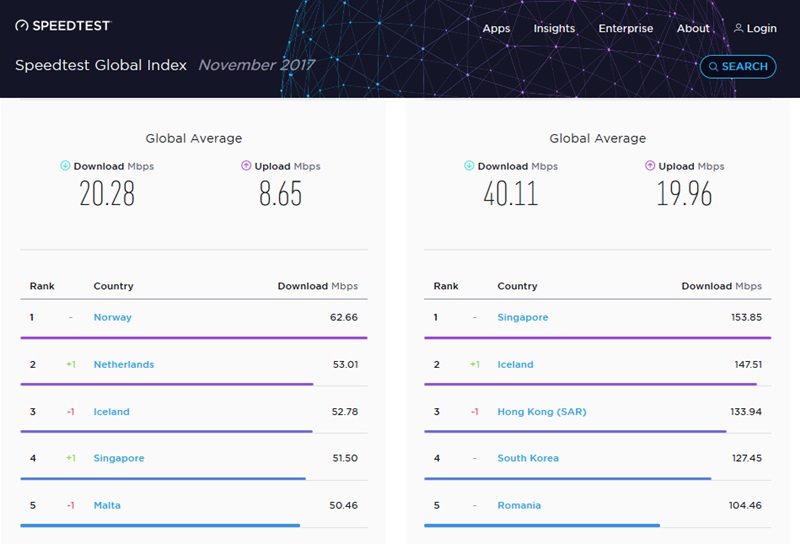Click the download arrow icon in mobile Global Average

(65, 165)
